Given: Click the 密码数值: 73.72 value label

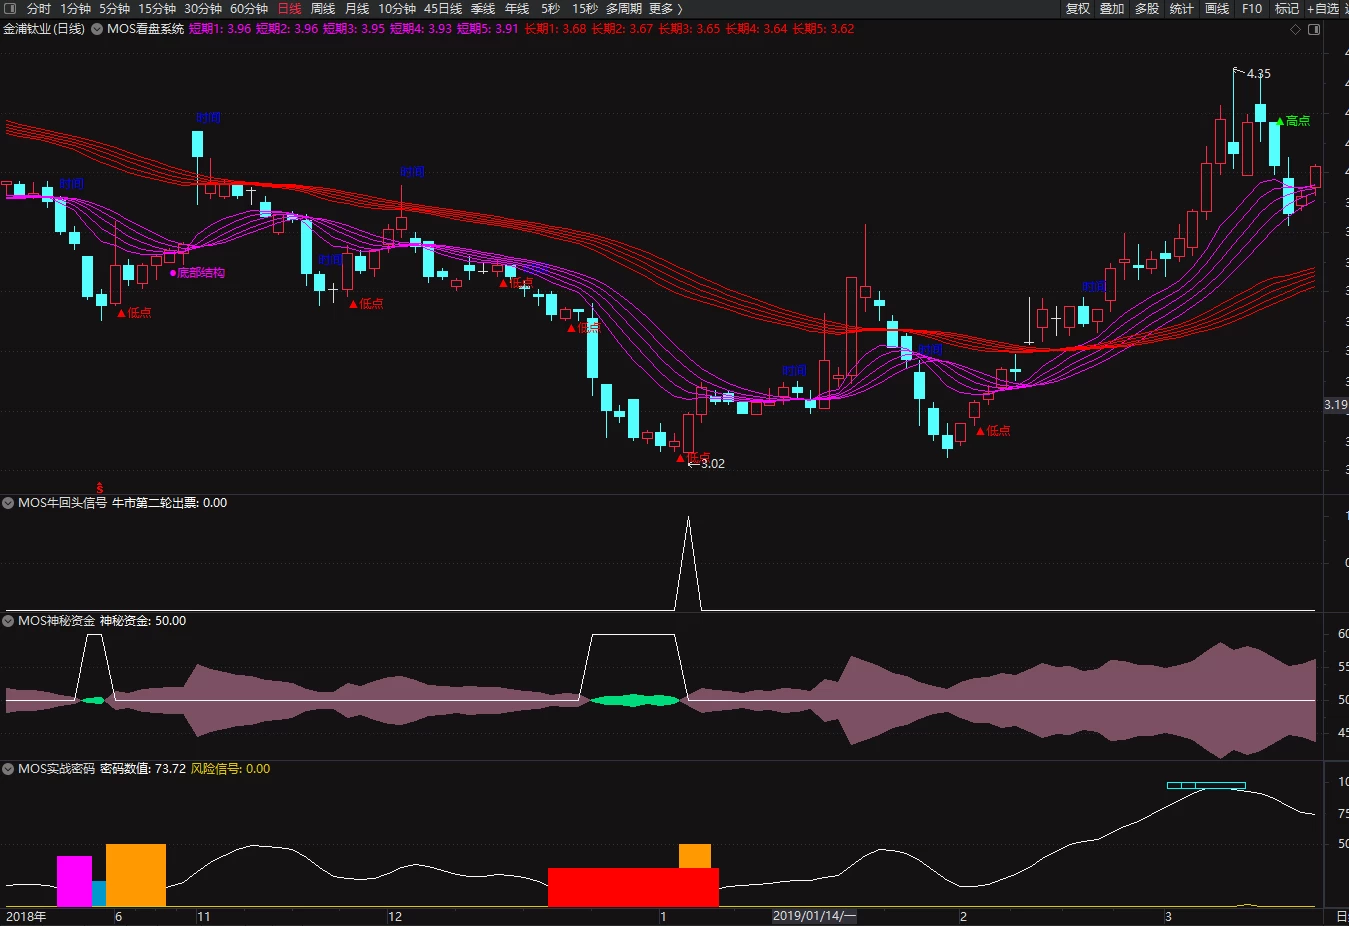Looking at the screenshot, I should coord(143,769).
